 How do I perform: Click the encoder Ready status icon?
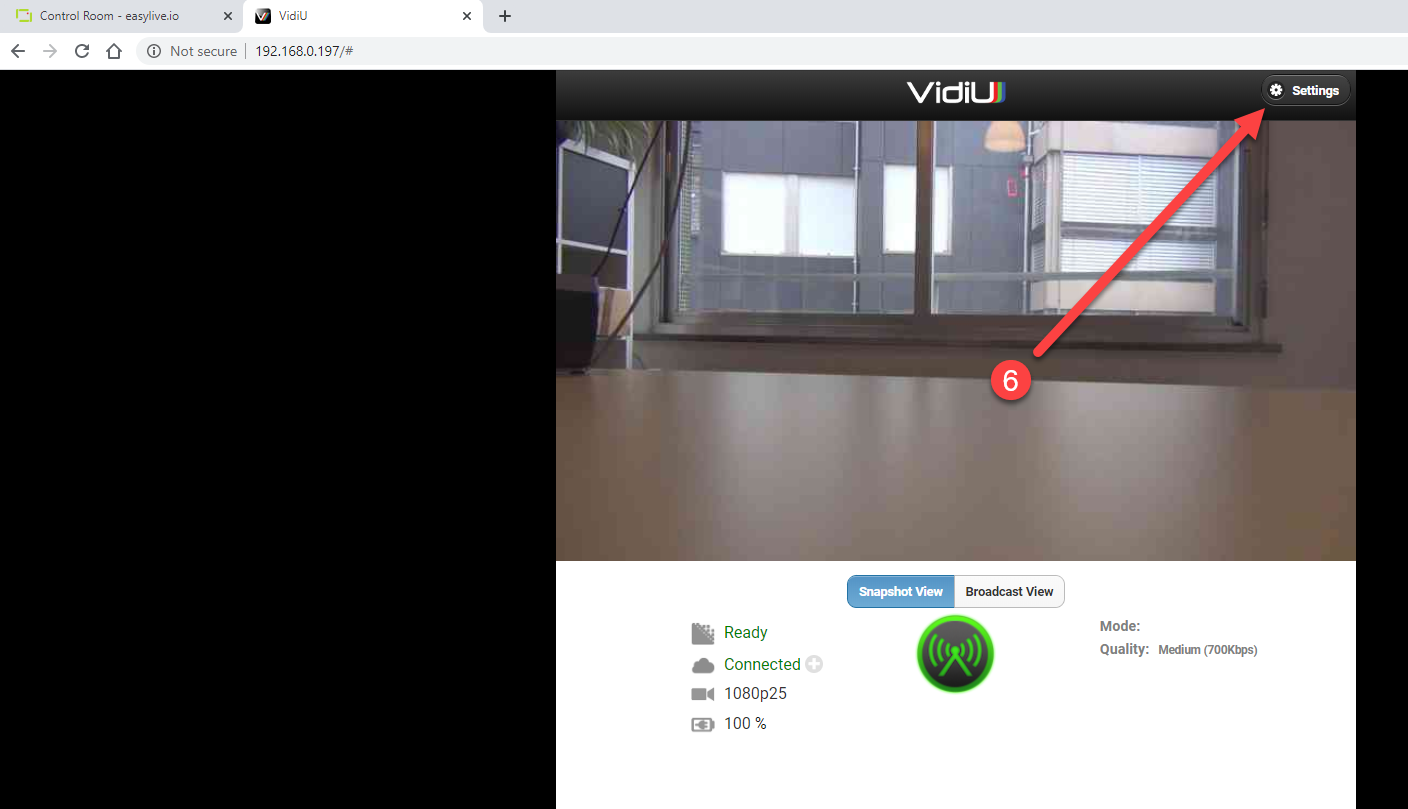pos(703,633)
